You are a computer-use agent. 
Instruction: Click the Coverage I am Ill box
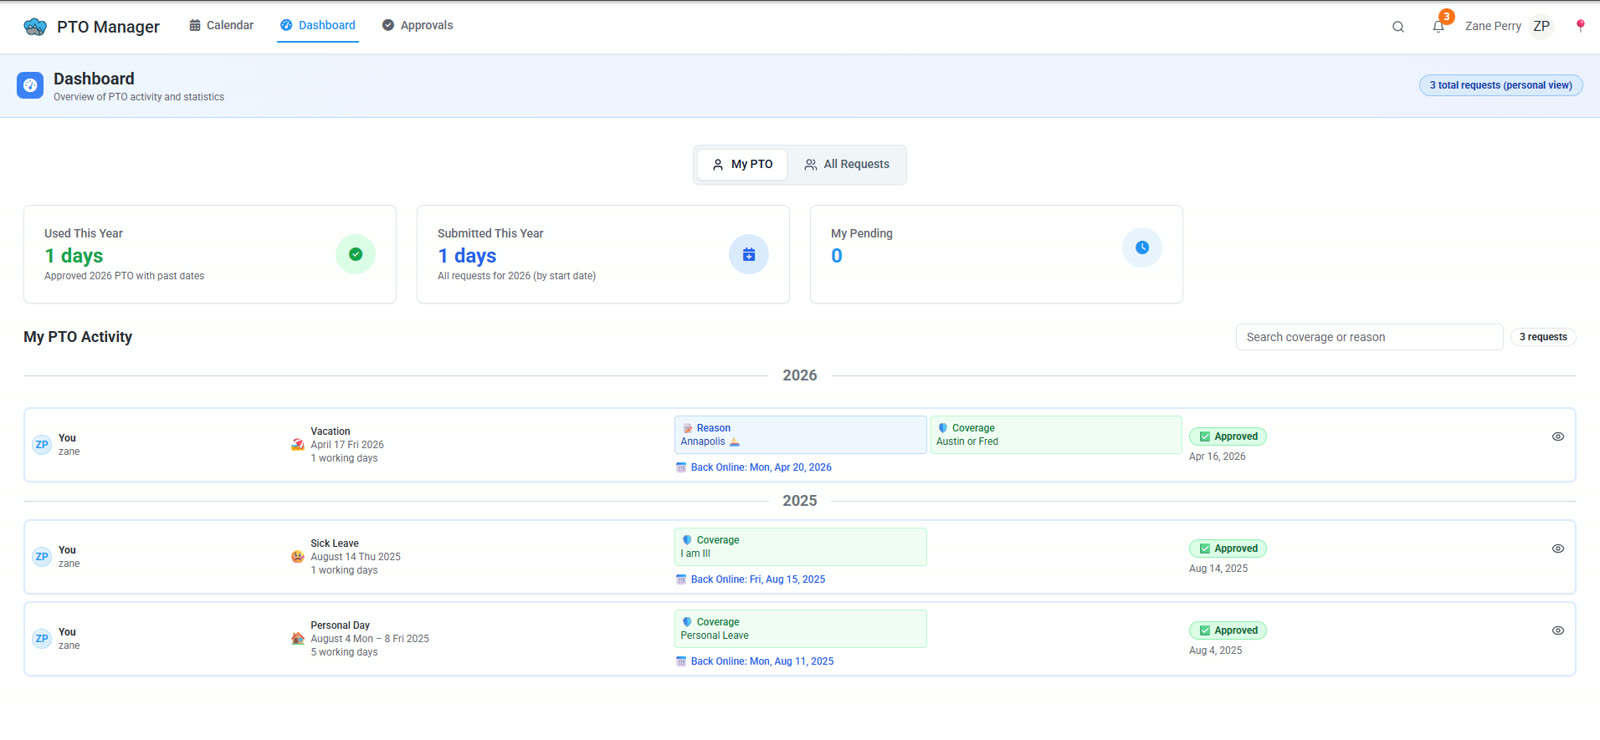[801, 547]
